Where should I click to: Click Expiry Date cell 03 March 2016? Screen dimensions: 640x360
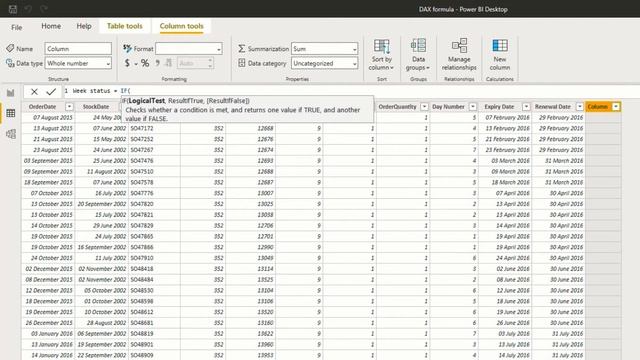(x=505, y=160)
